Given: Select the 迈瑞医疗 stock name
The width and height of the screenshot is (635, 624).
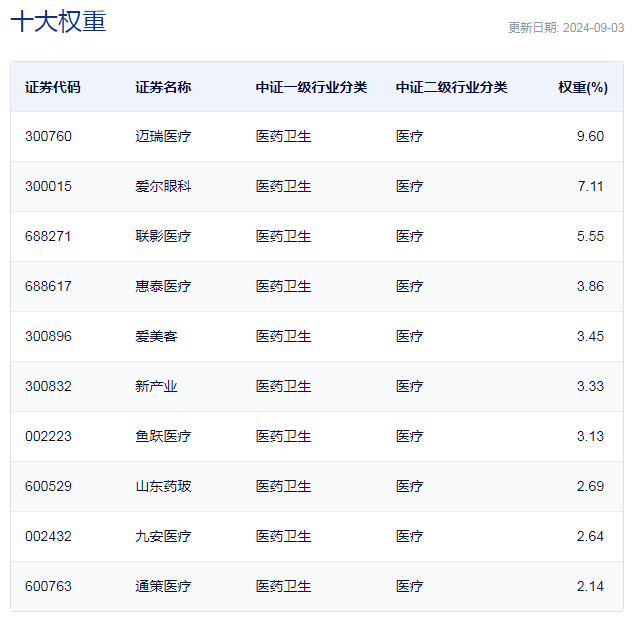Looking at the screenshot, I should coord(163,136).
